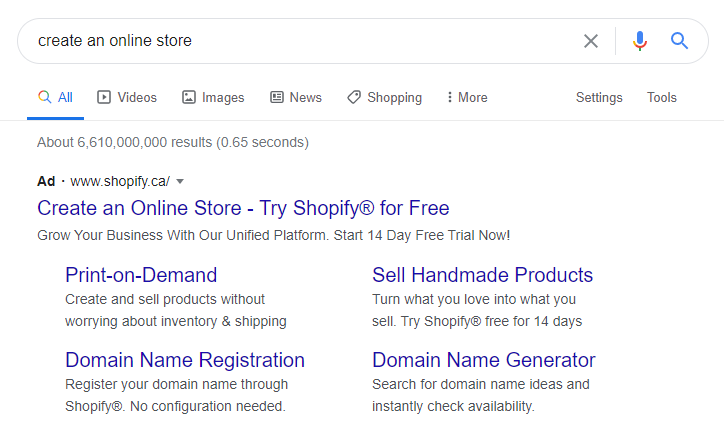Click the blue magnifying glass search button

tap(680, 41)
